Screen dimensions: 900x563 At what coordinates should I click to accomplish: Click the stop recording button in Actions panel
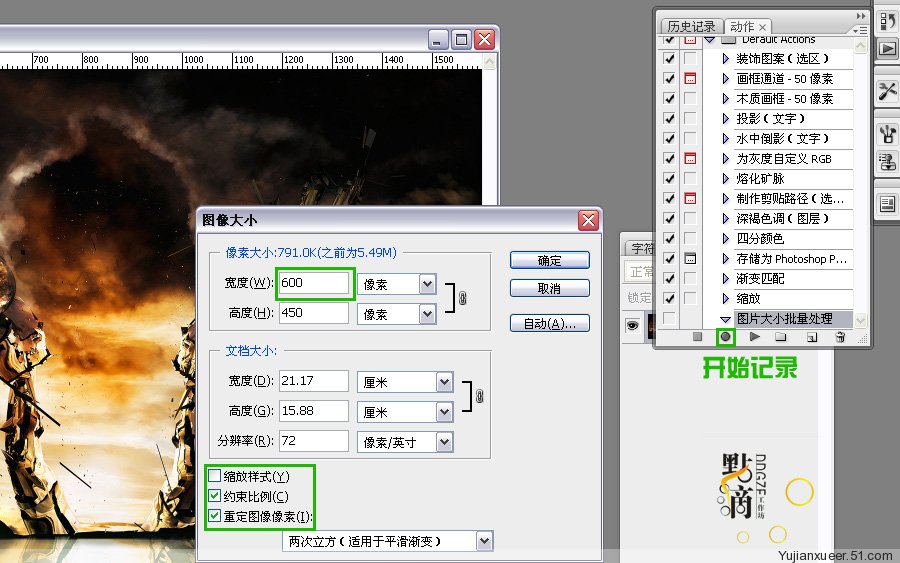[x=697, y=337]
